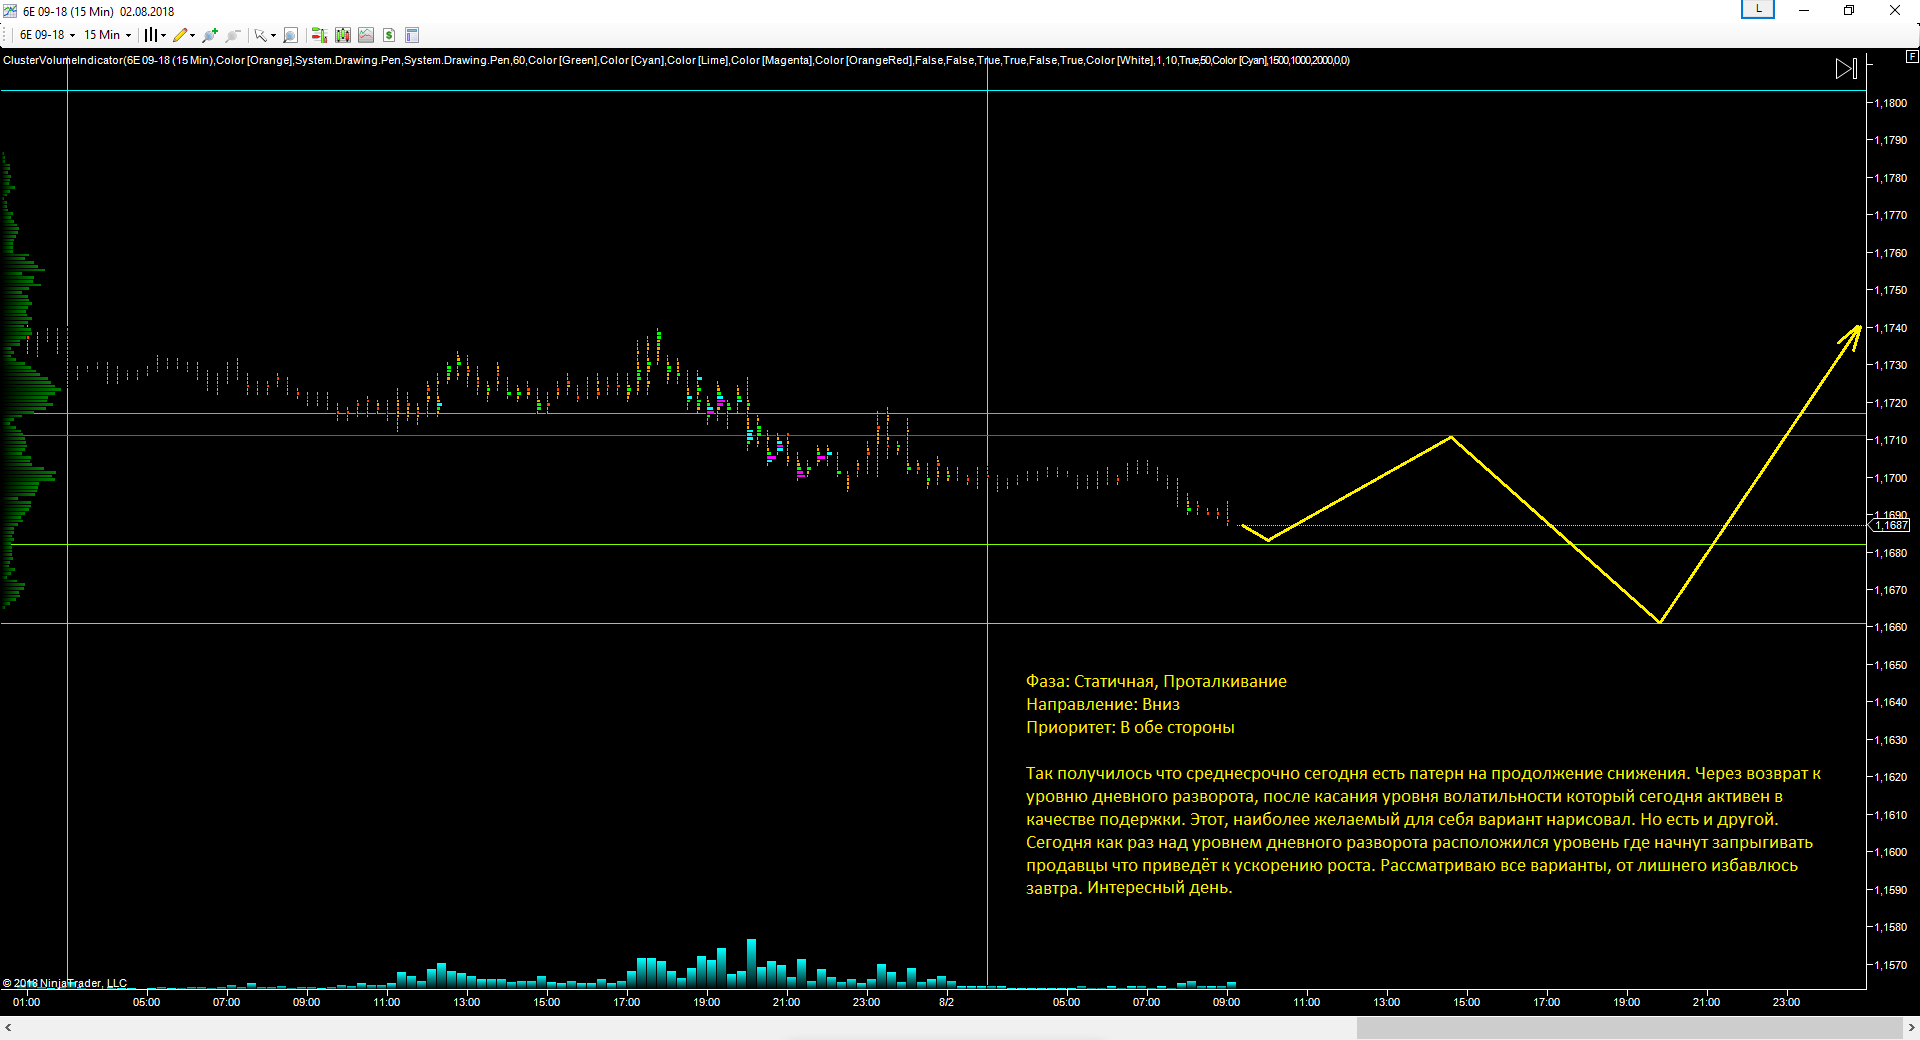Select the pointer cursor tool
Viewport: 1920px width, 1040px height.
tap(260, 35)
